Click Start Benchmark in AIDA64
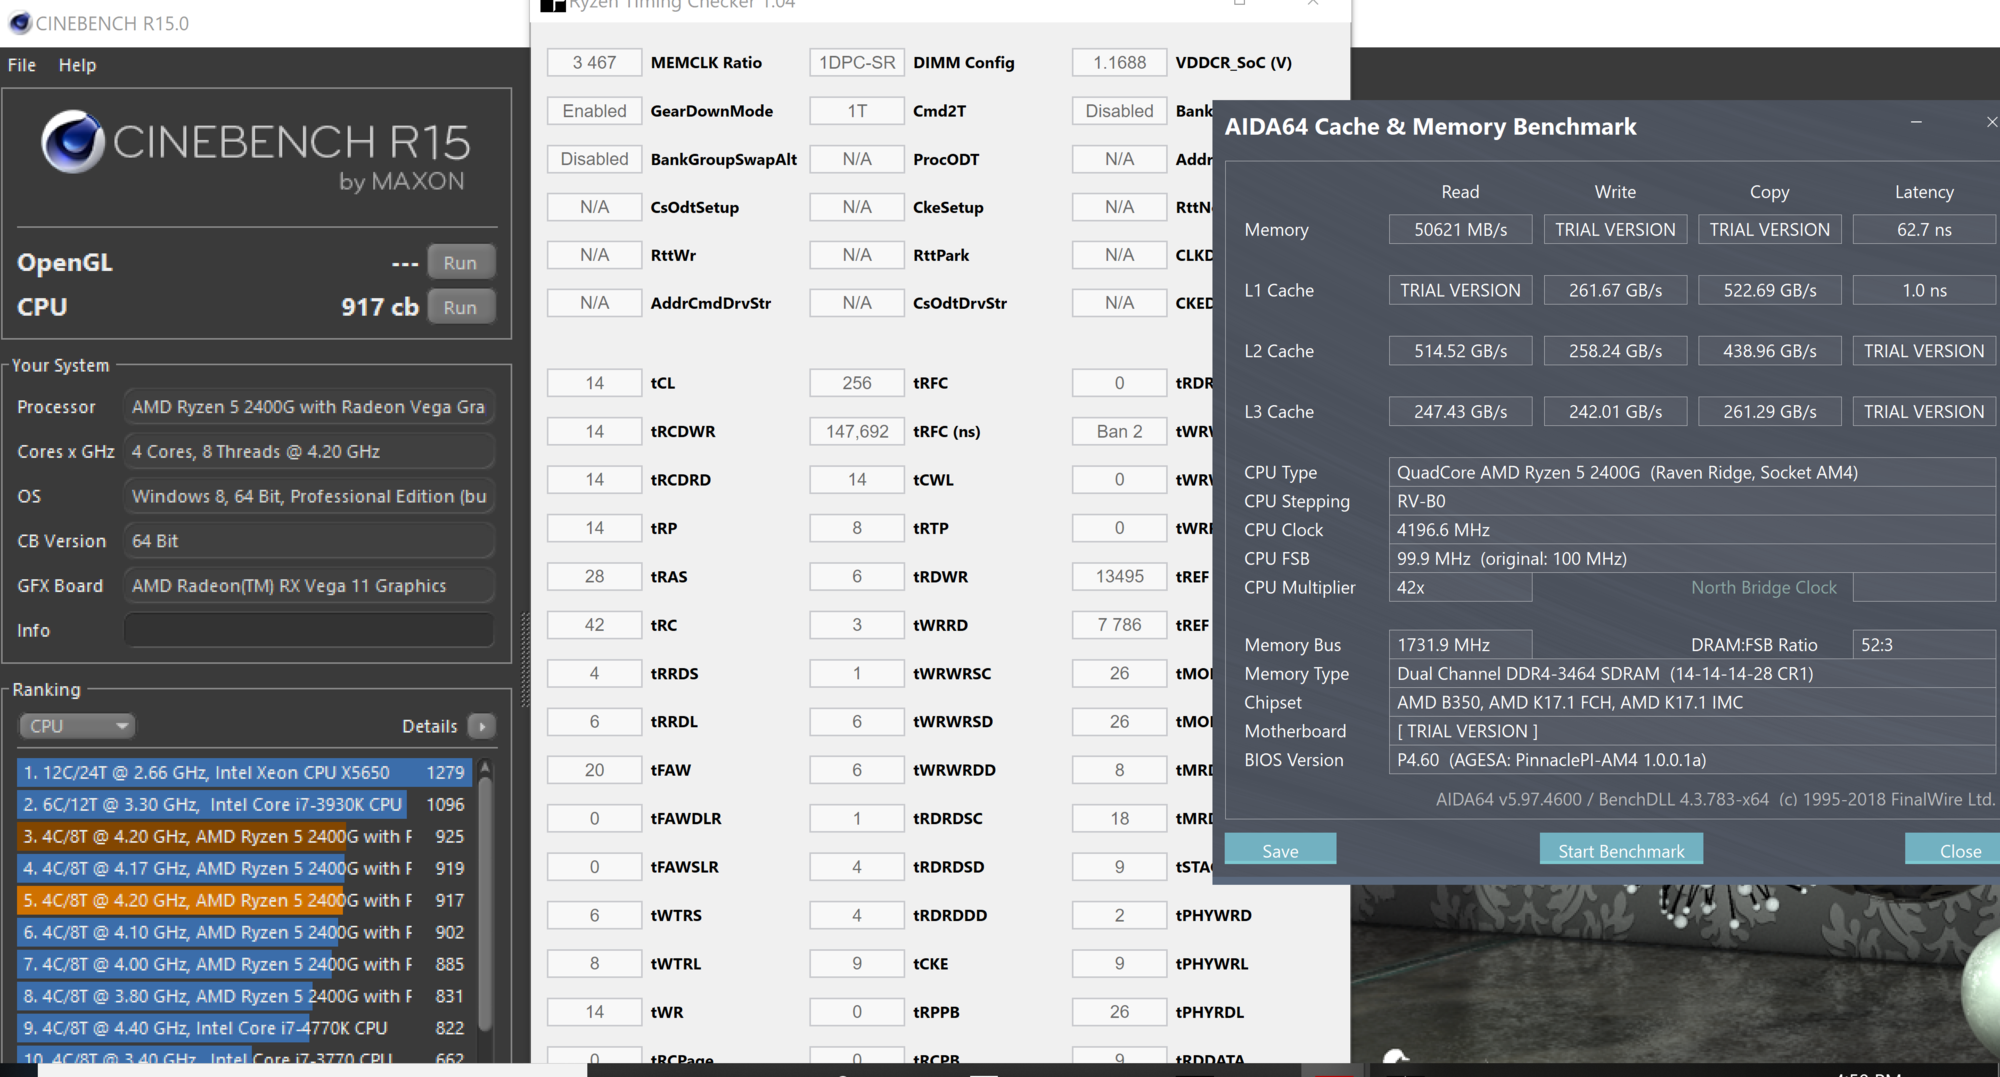The image size is (2000, 1077). [1621, 850]
